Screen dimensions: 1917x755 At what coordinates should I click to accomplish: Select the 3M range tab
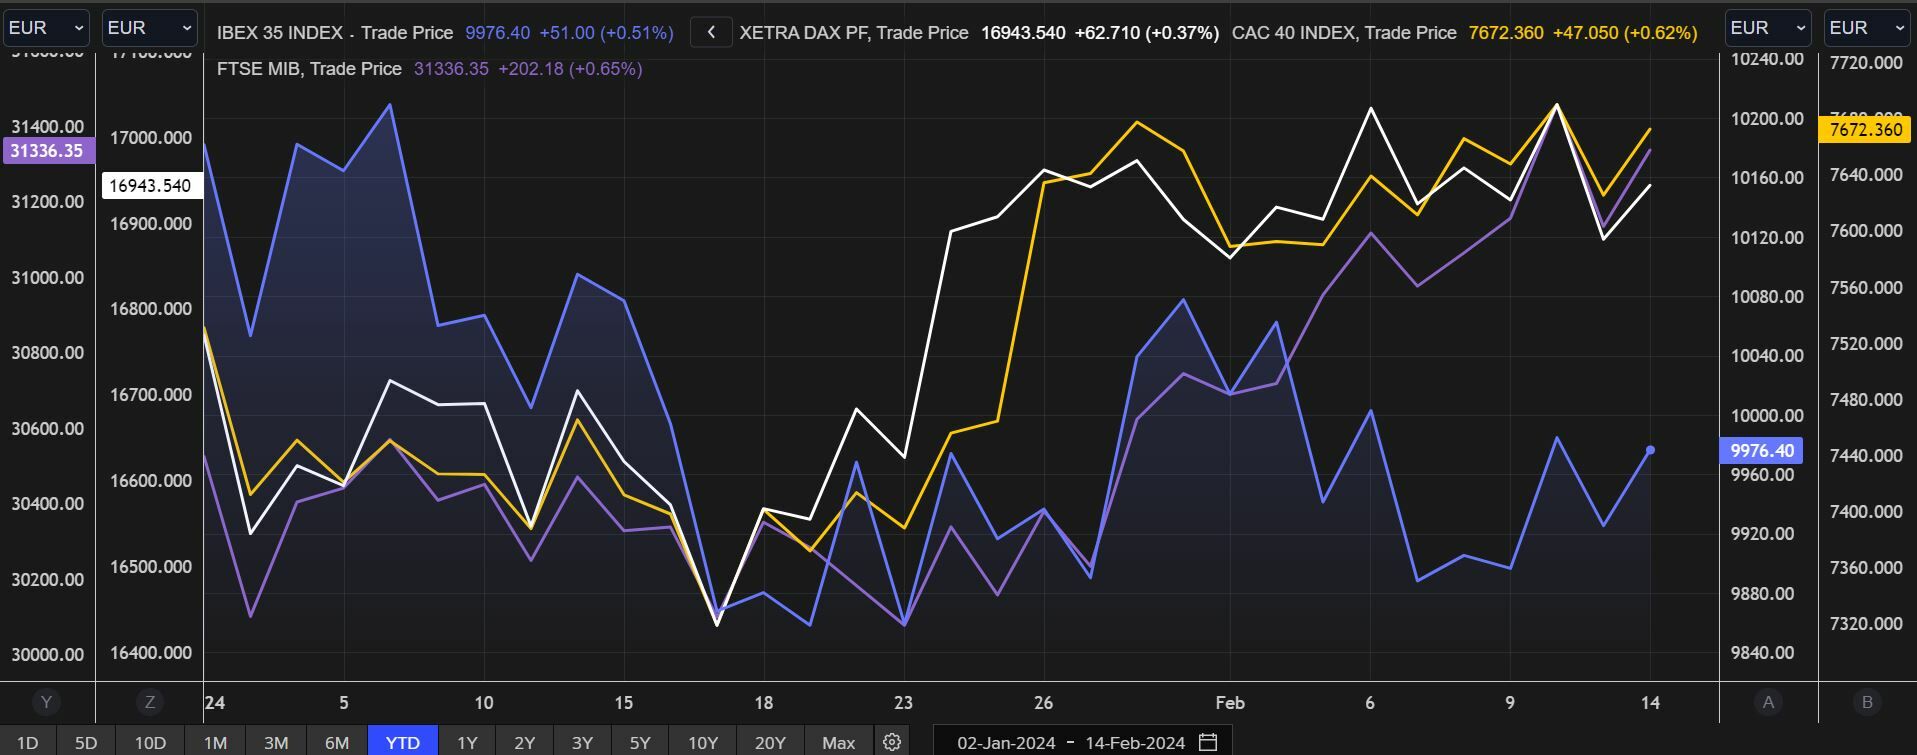(276, 742)
